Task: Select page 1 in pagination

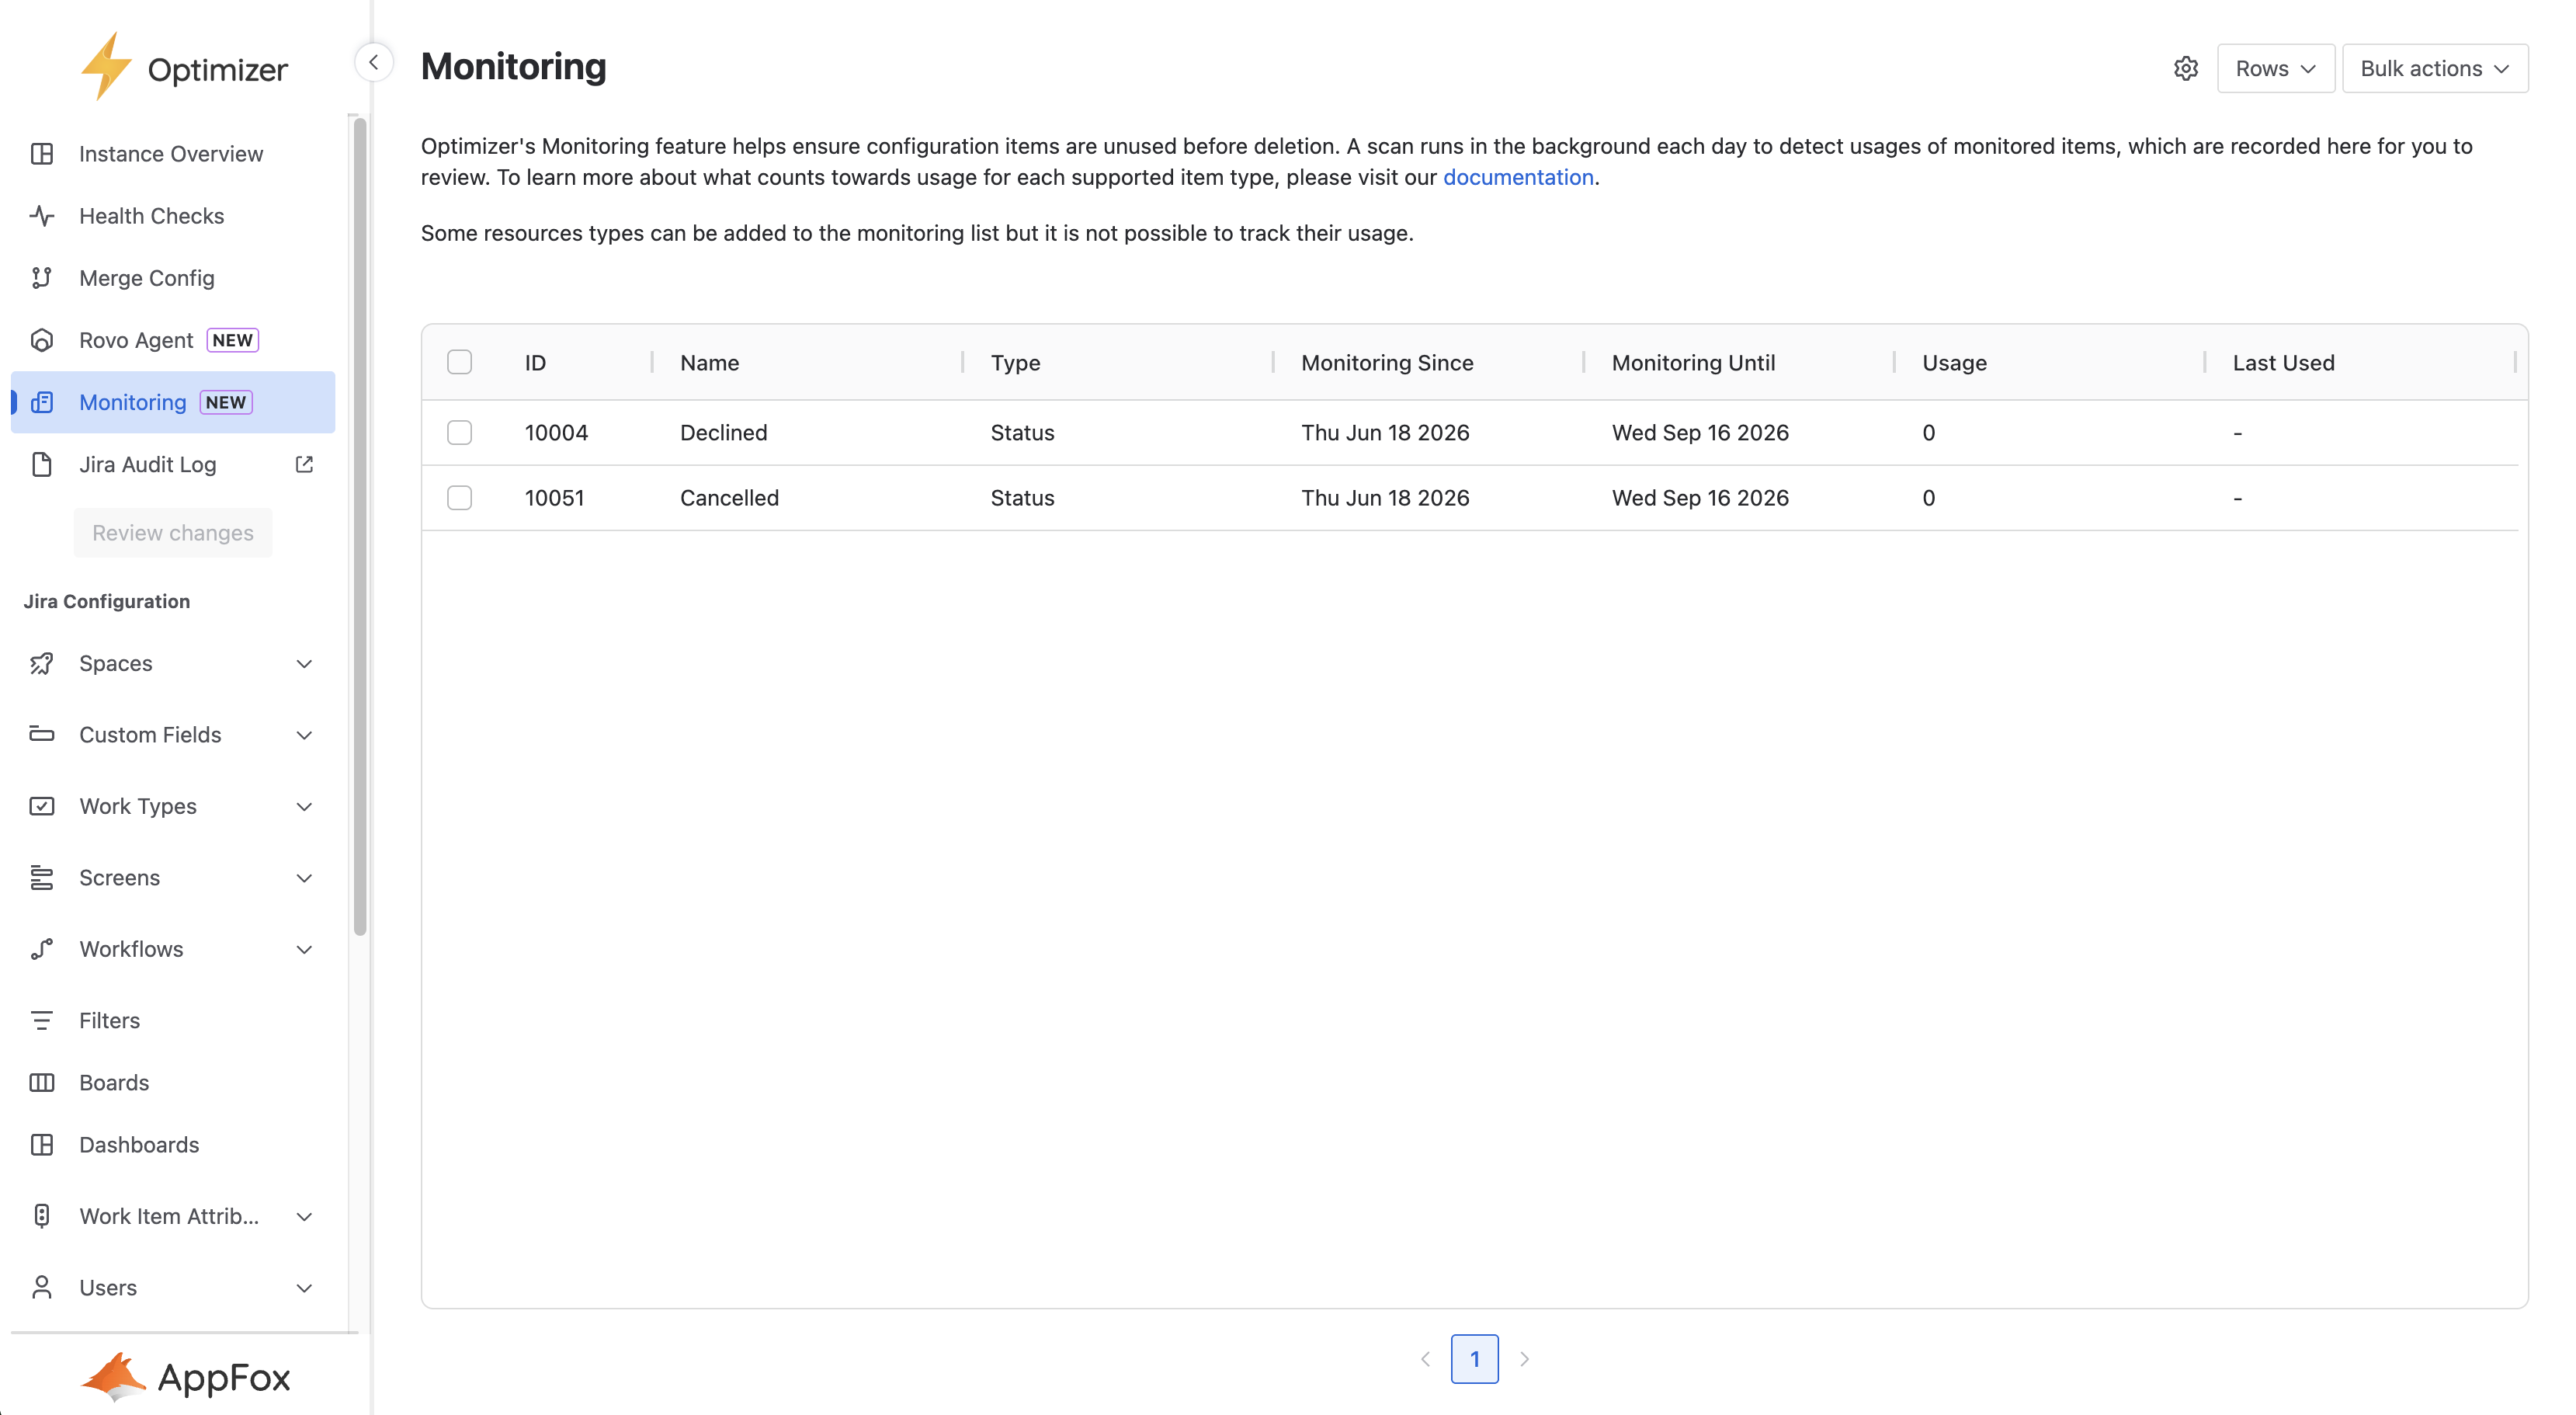Action: point(1474,1359)
